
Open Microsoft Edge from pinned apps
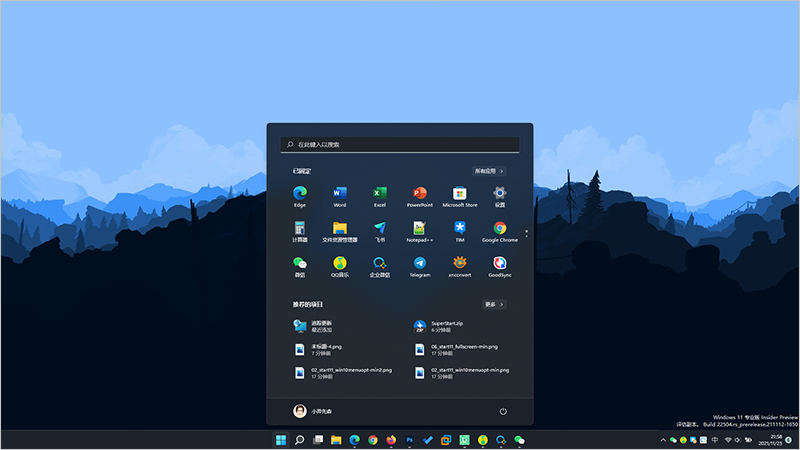pyautogui.click(x=299, y=194)
